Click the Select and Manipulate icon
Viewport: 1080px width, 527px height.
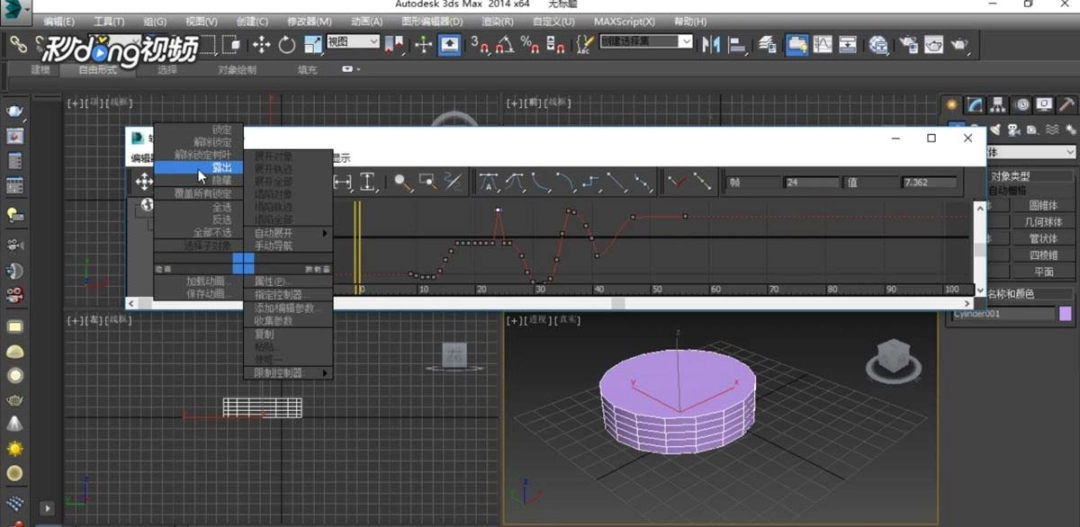coord(423,45)
